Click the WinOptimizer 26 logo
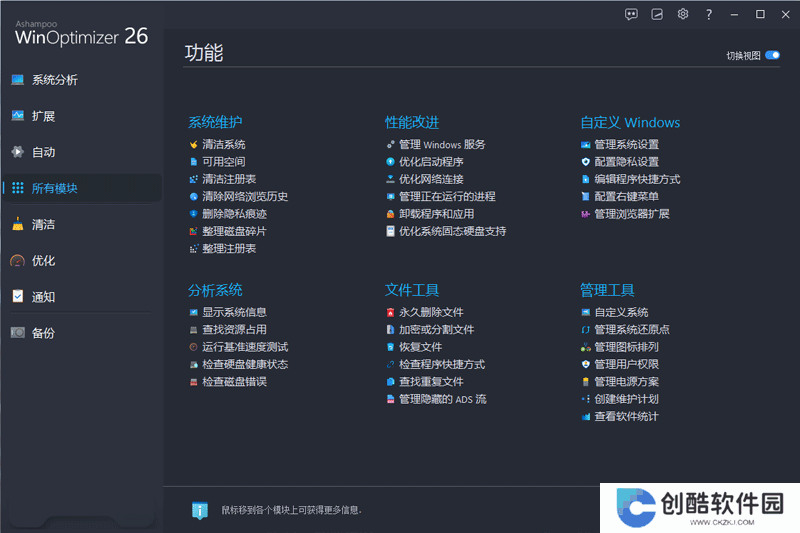The image size is (800, 533). (x=81, y=33)
